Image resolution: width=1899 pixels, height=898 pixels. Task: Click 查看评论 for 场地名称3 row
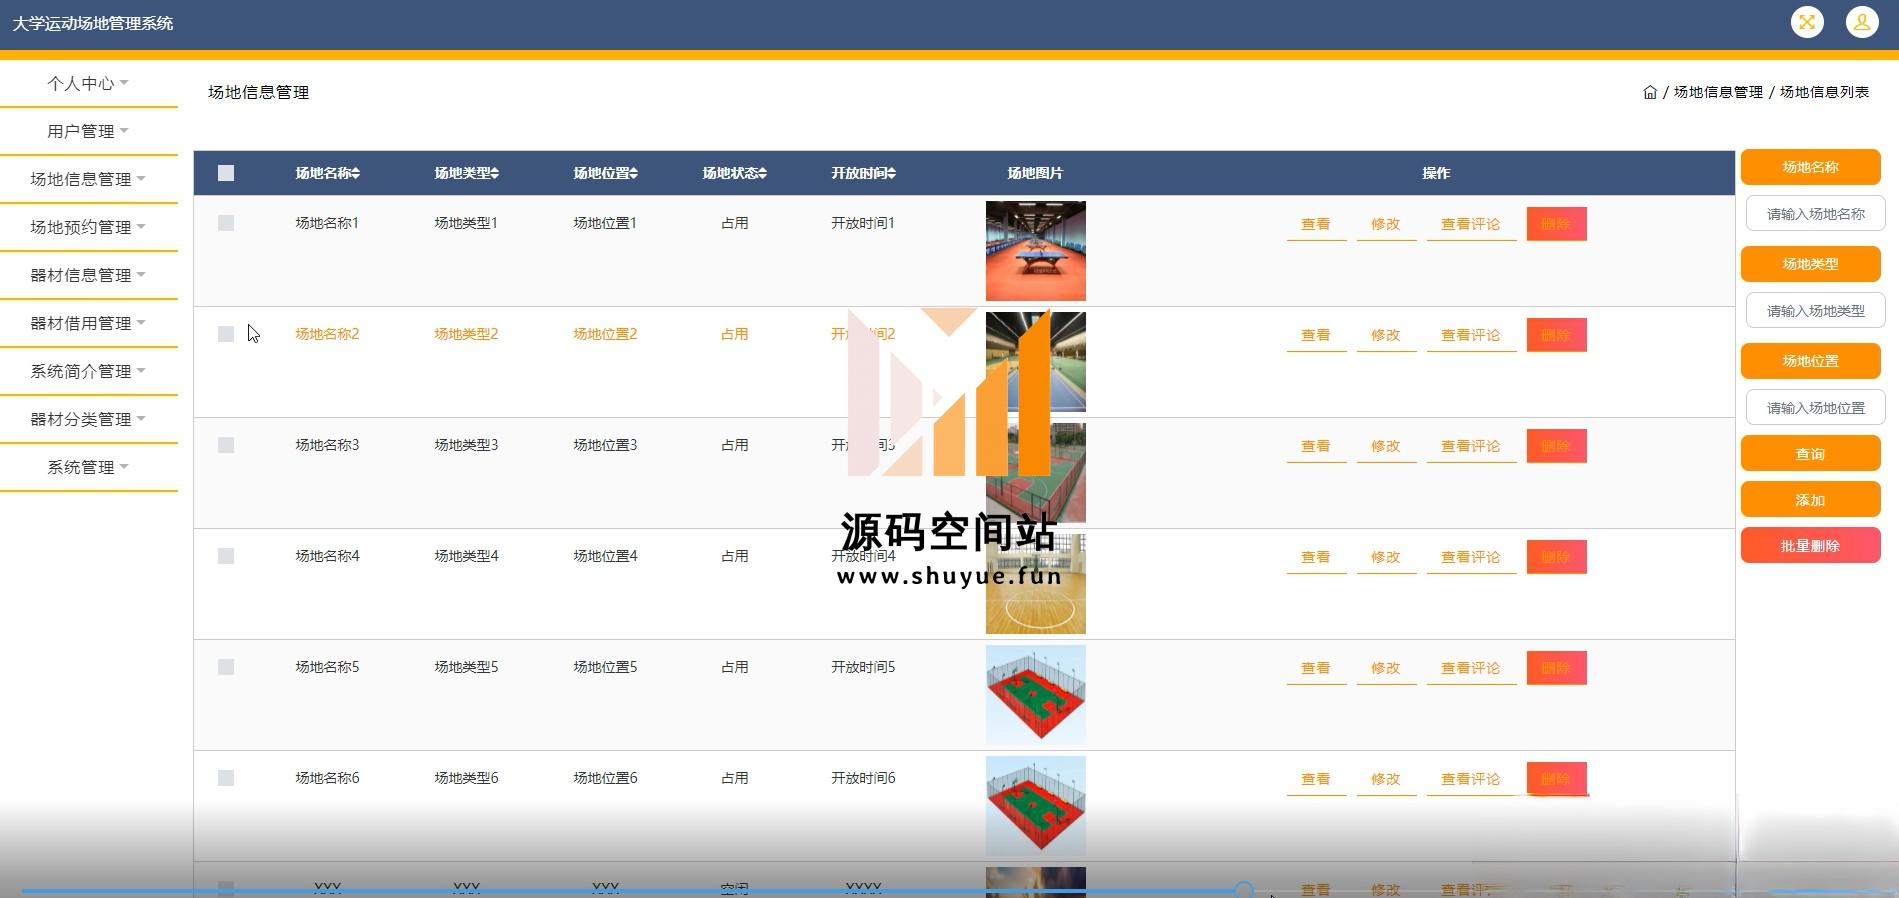1471,446
